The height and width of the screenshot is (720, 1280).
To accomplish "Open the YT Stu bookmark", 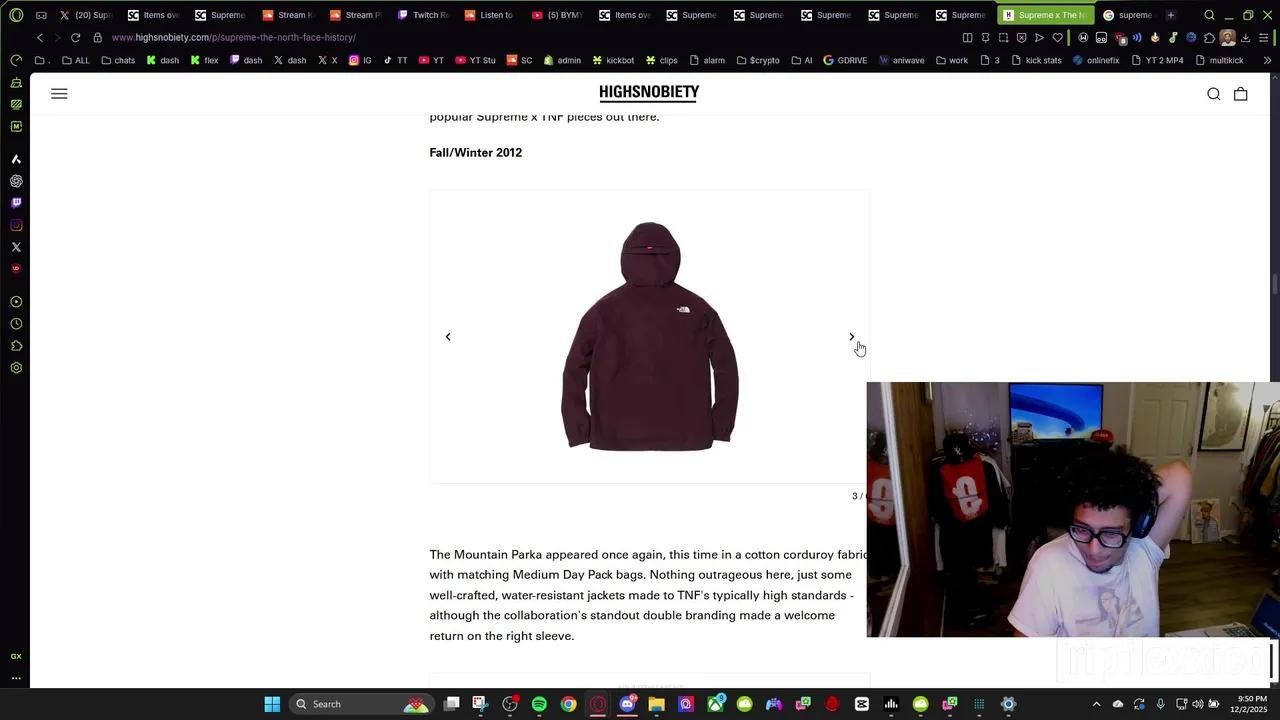I will [x=475, y=60].
